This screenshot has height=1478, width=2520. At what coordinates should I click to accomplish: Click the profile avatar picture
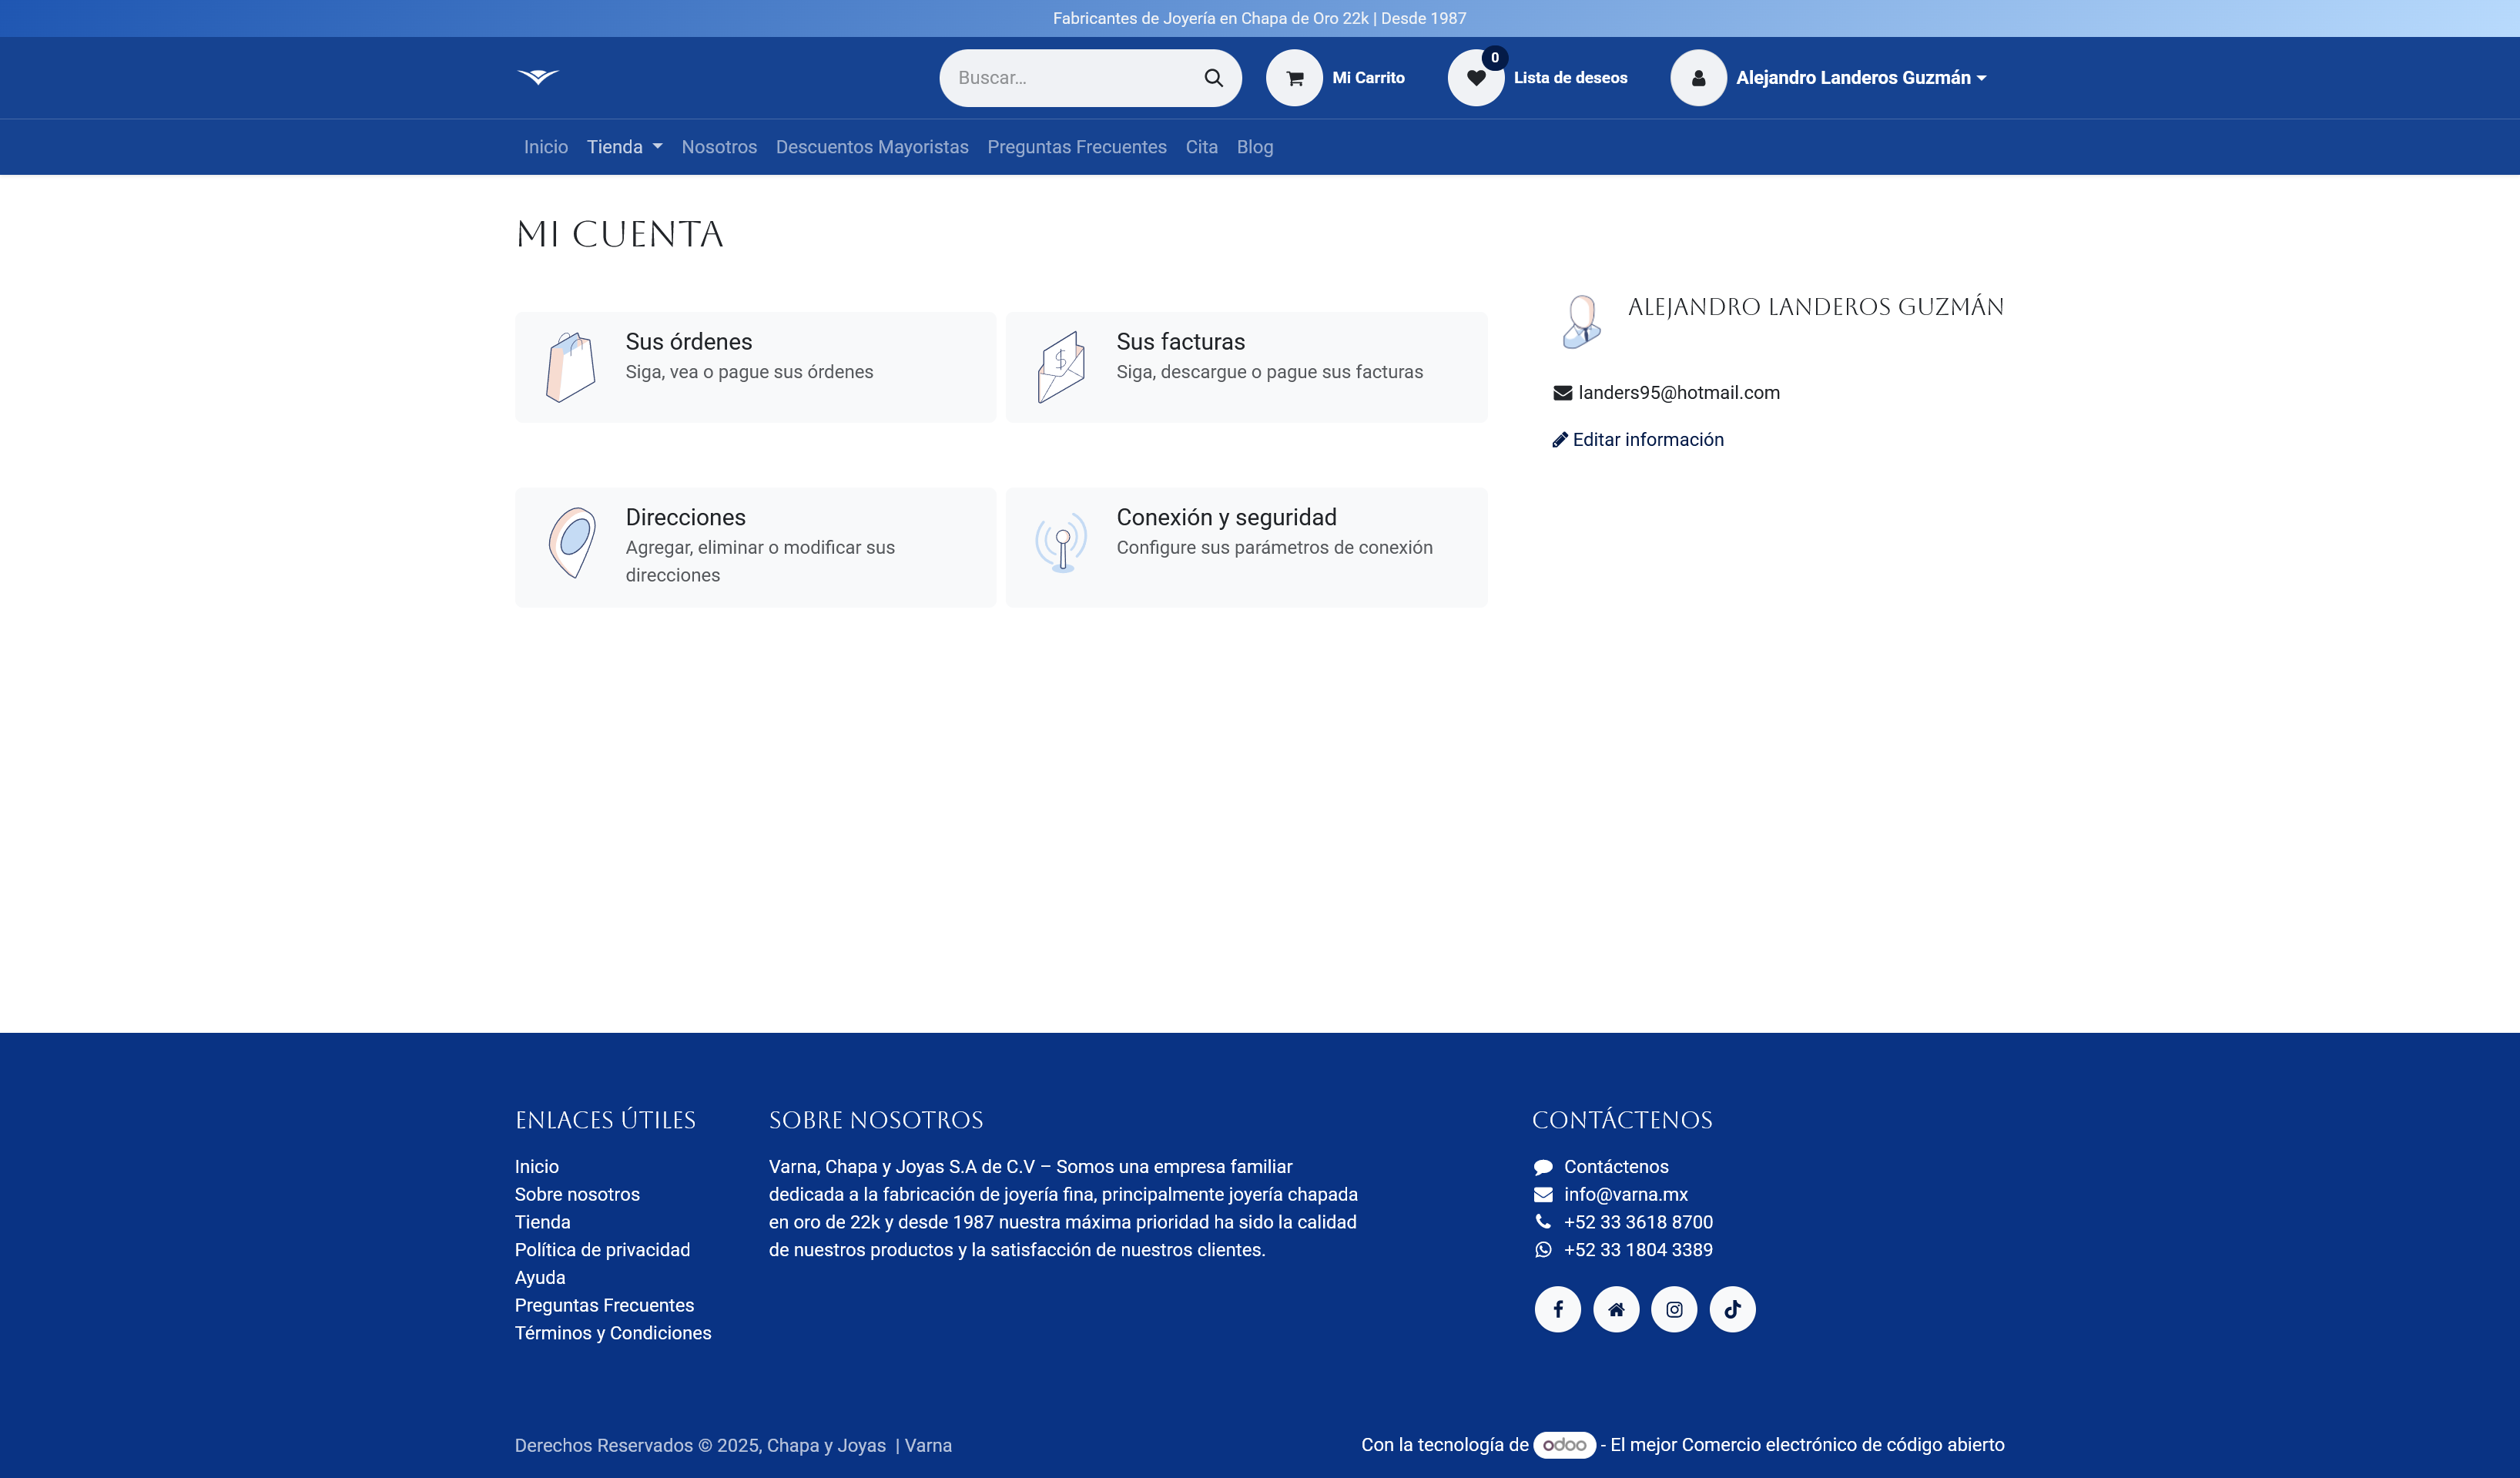pyautogui.click(x=1581, y=321)
